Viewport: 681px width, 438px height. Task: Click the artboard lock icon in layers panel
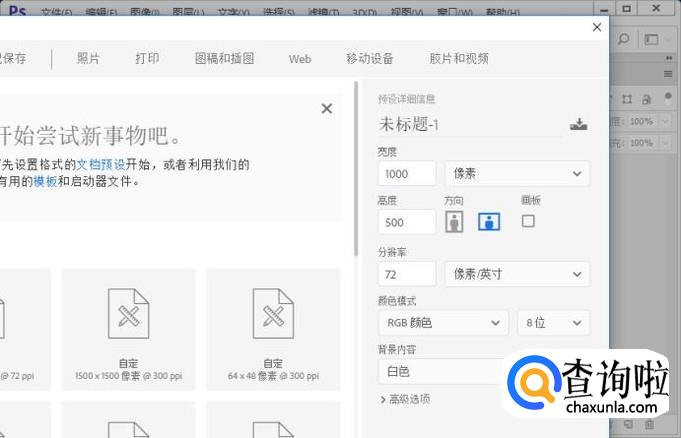coord(627,100)
